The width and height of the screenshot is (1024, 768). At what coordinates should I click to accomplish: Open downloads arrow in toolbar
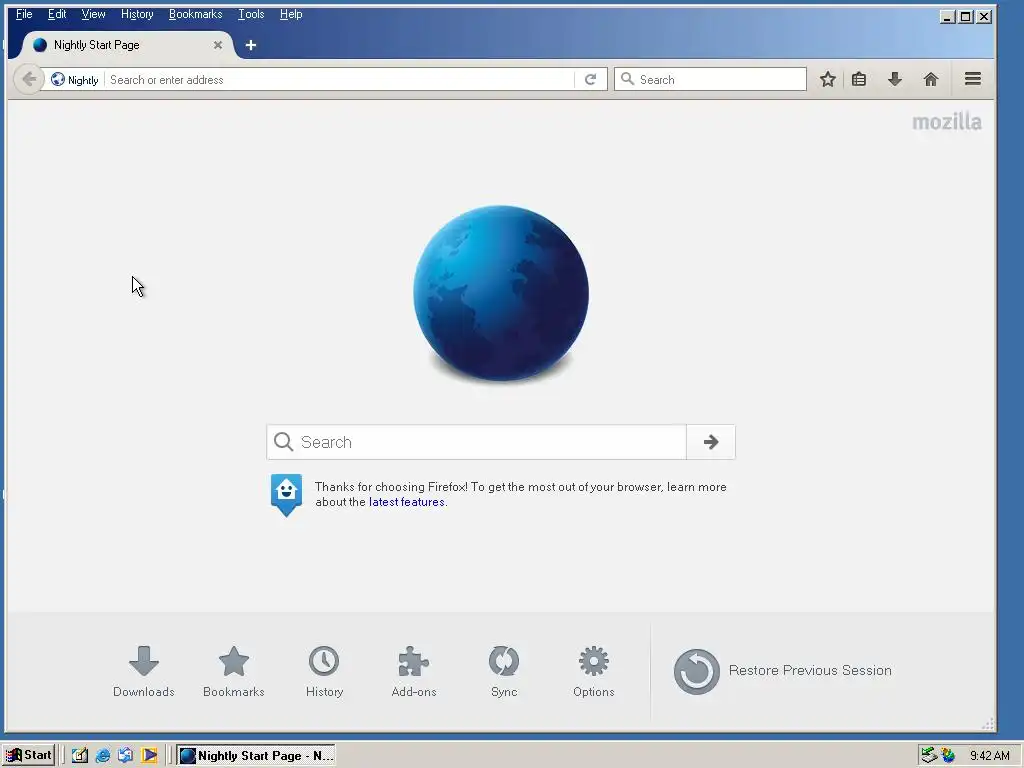pos(895,80)
